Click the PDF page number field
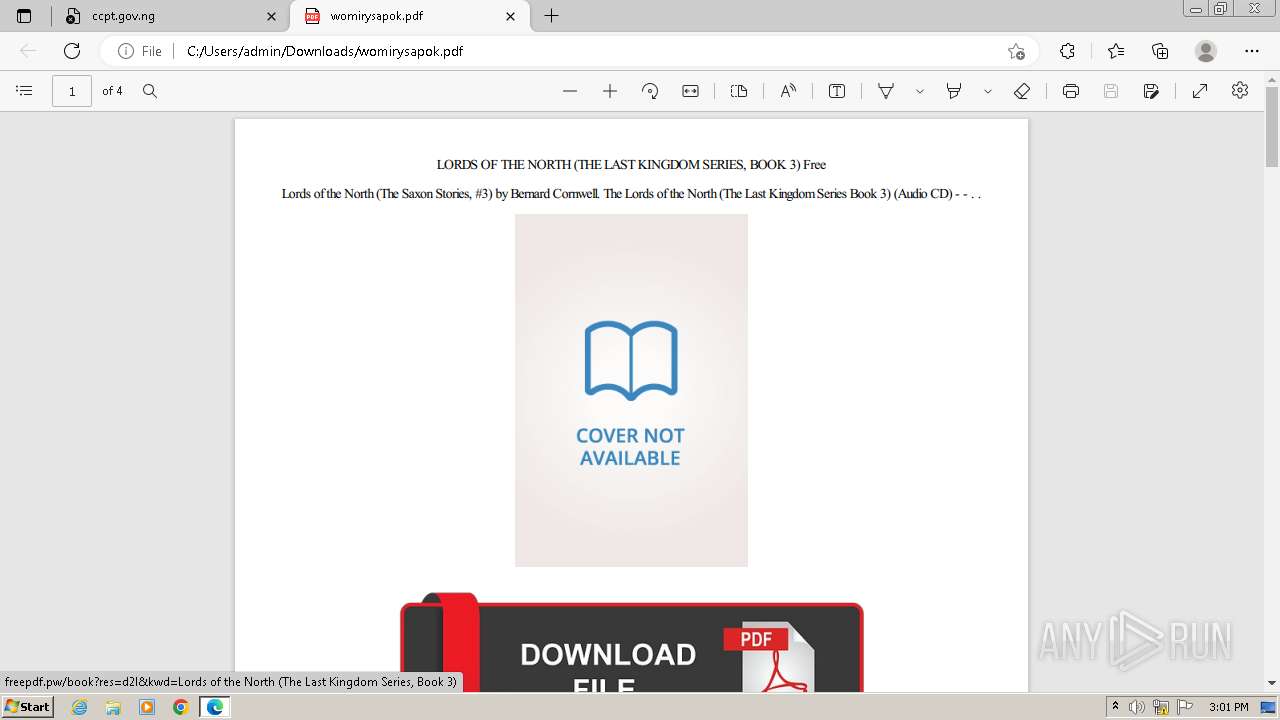The height and width of the screenshot is (720, 1280). tap(72, 91)
